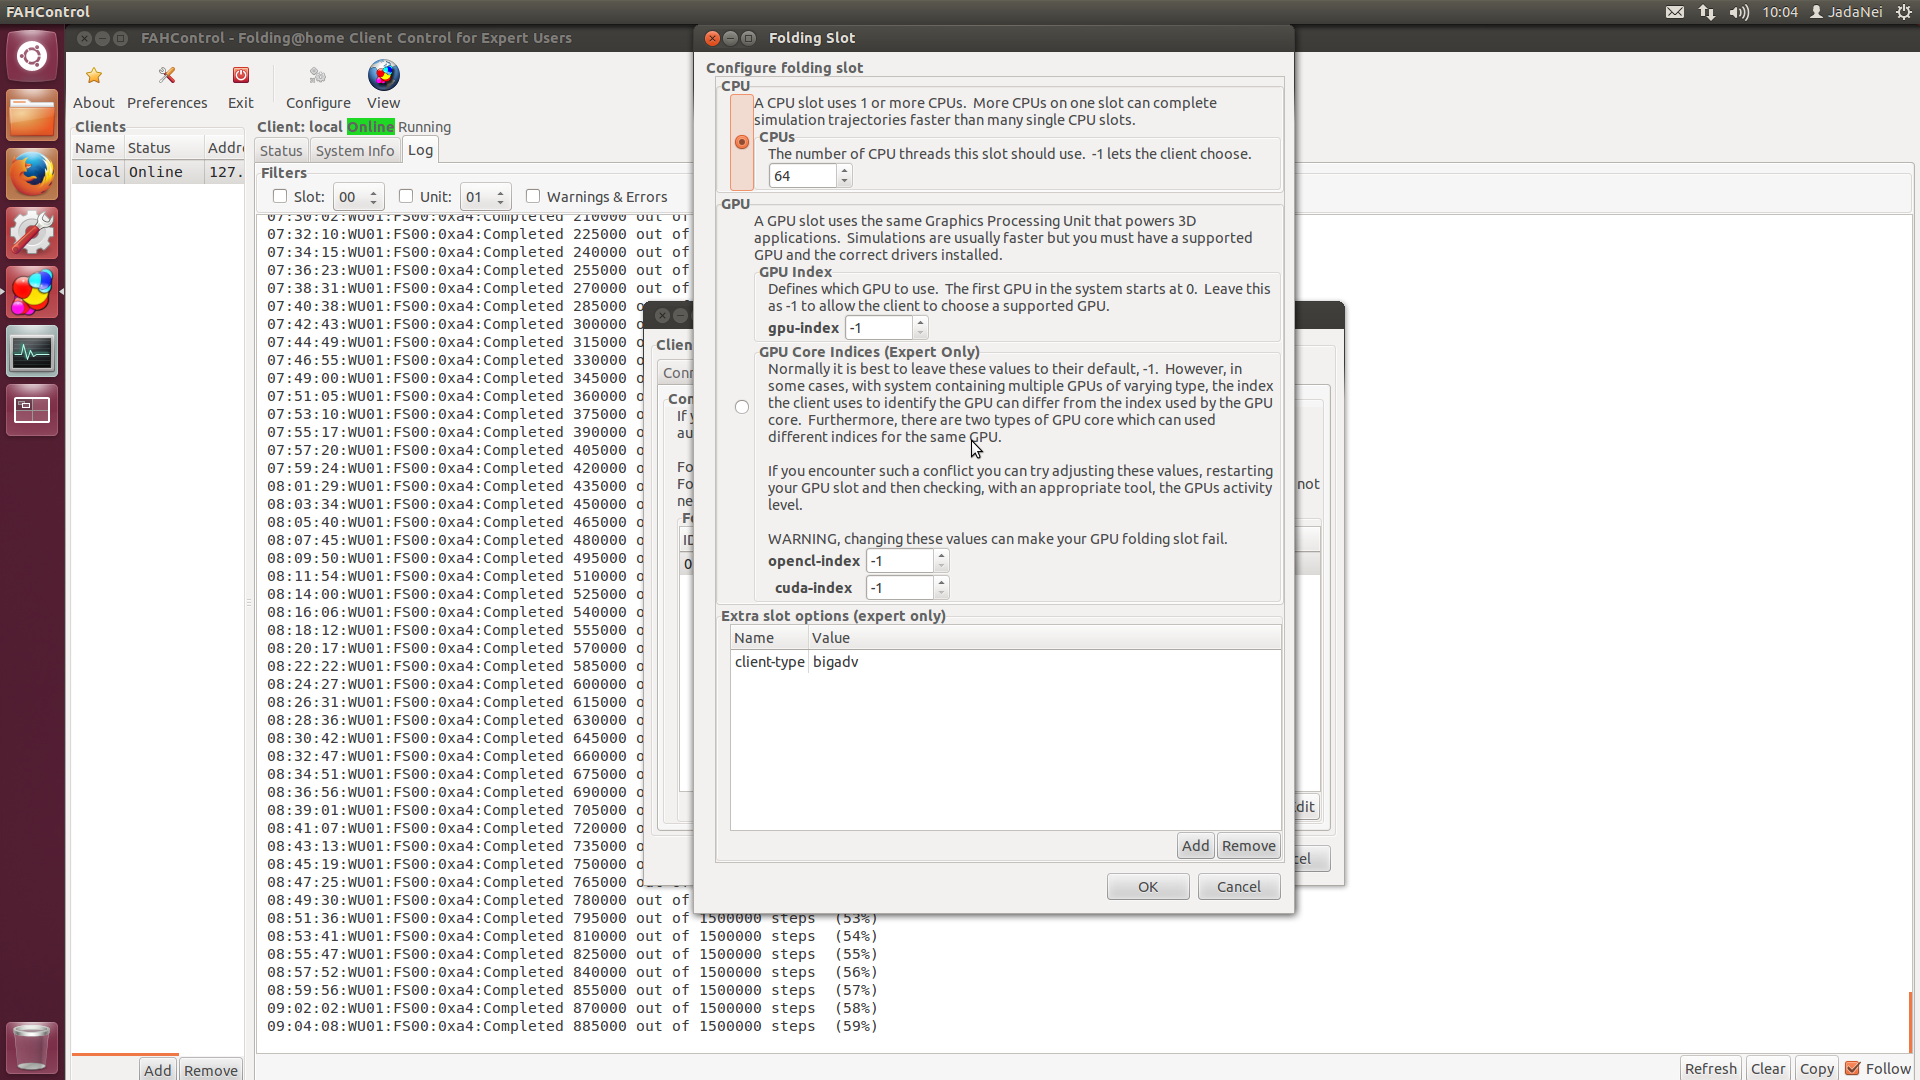This screenshot has height=1080, width=1920.
Task: Select the local client row
Action: point(158,172)
